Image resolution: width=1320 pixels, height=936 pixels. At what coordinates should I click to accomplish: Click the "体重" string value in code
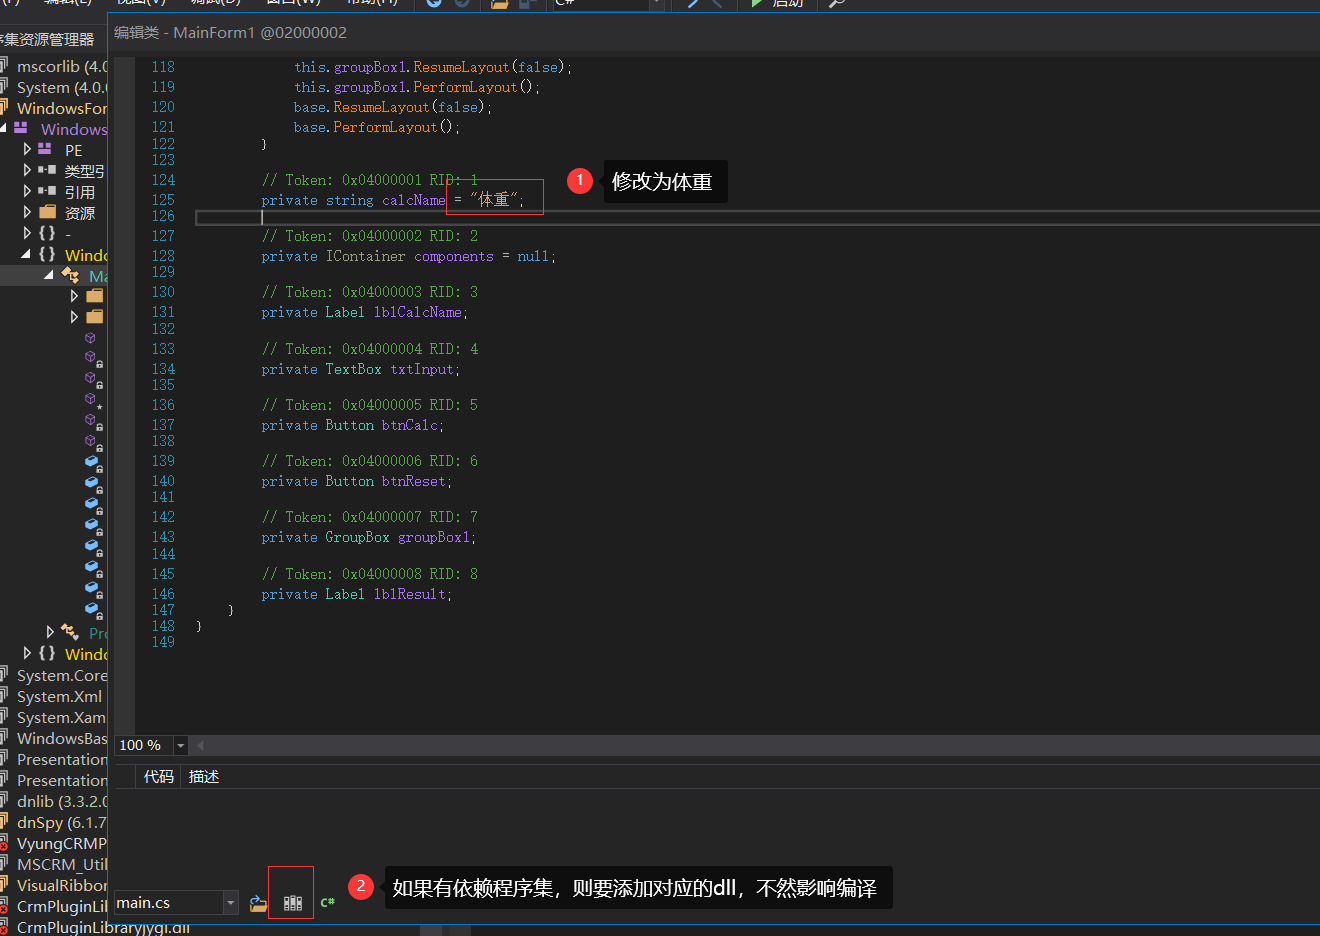494,200
